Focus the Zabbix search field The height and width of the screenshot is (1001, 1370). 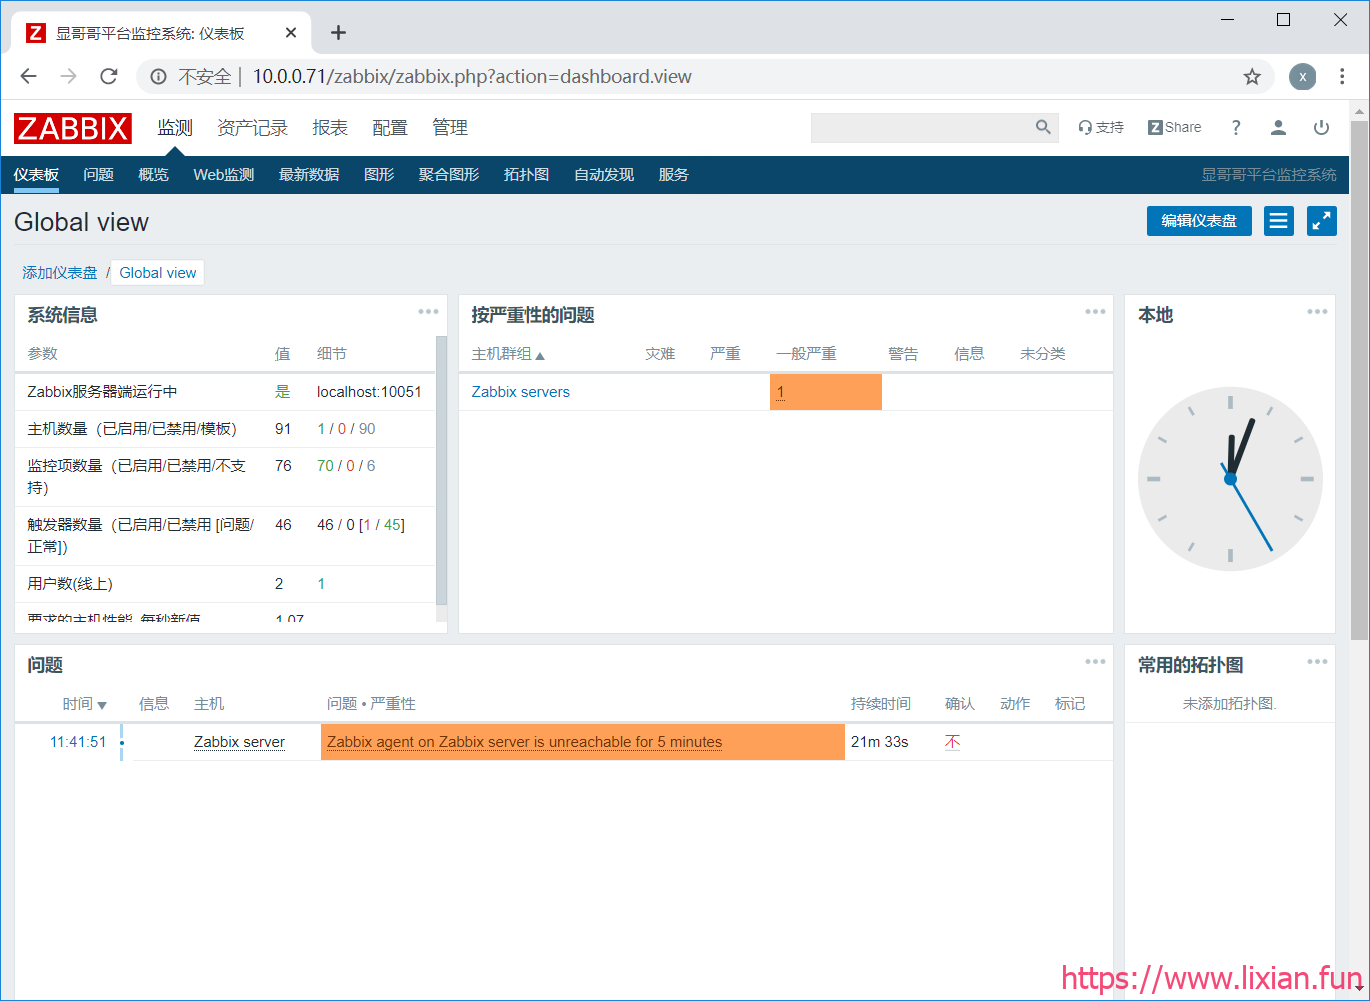(922, 127)
